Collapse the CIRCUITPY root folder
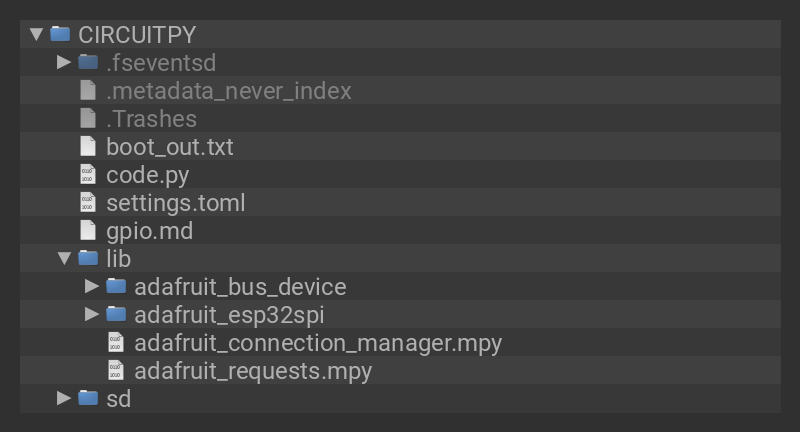Image resolution: width=800 pixels, height=432 pixels. pyautogui.click(x=37, y=34)
